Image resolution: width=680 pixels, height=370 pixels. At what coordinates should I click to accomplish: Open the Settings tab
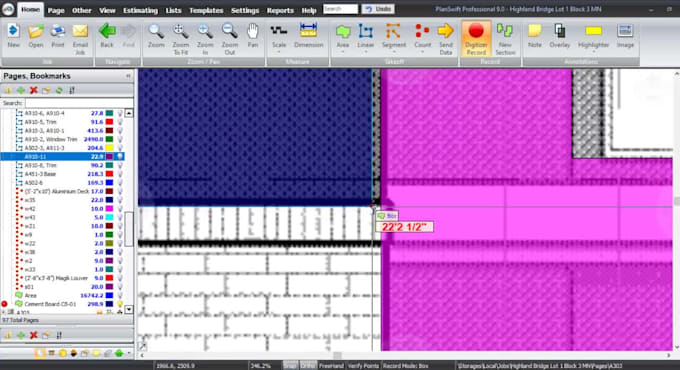coord(245,10)
